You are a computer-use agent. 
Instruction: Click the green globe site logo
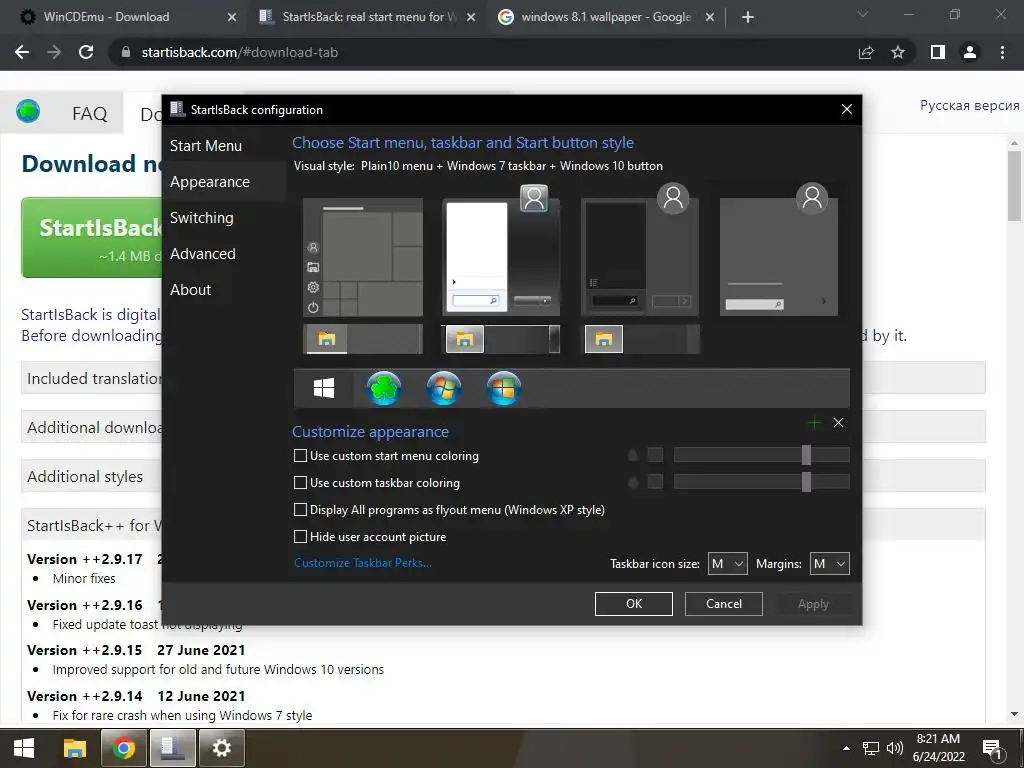[28, 112]
